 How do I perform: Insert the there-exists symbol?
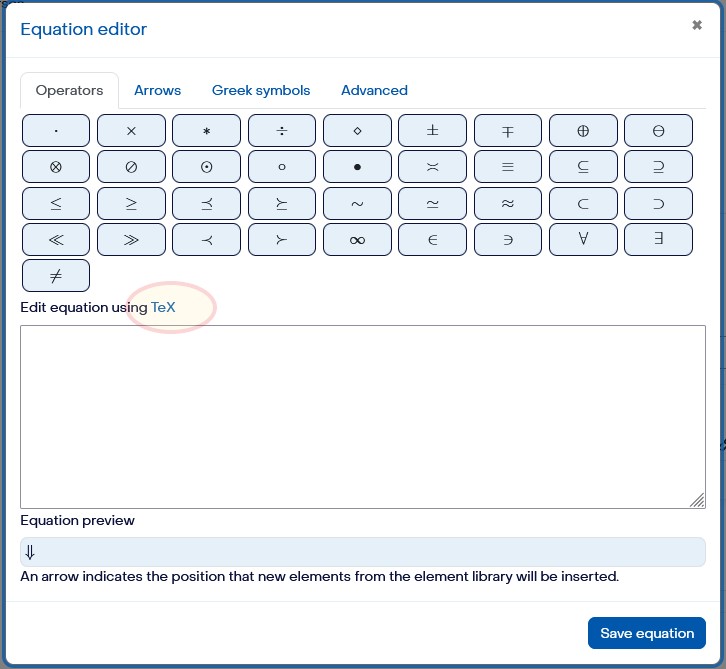coord(658,240)
